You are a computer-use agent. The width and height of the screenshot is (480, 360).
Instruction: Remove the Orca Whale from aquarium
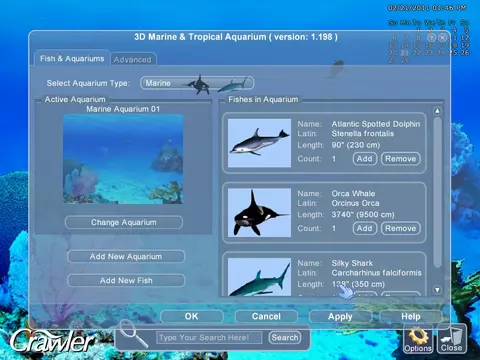[x=400, y=228]
